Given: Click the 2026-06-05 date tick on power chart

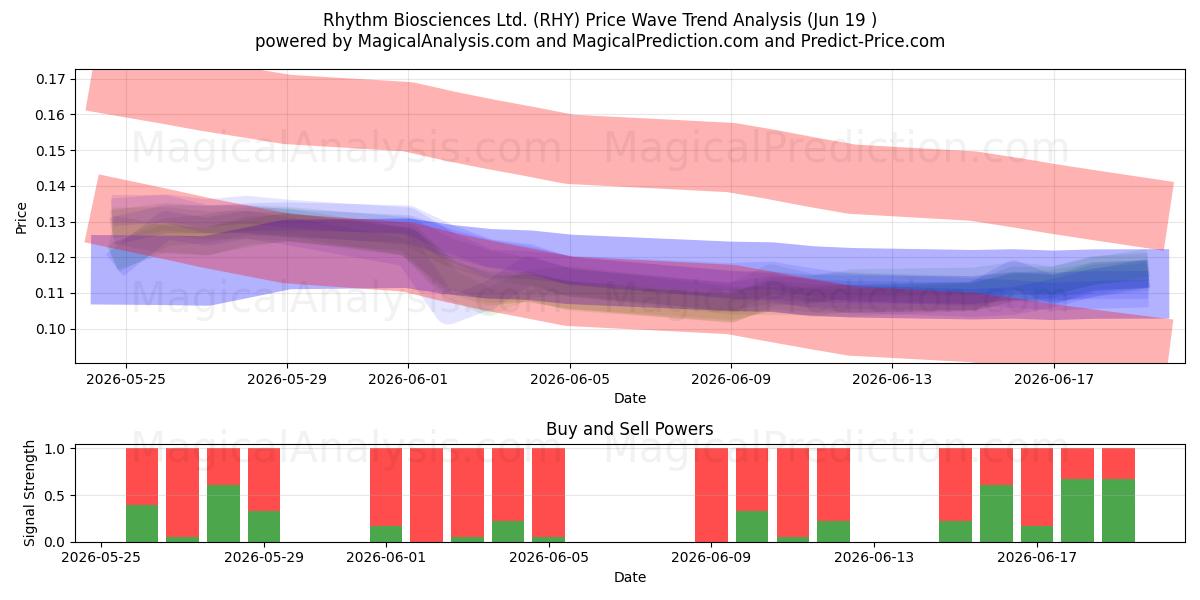Looking at the screenshot, I should click(x=549, y=558).
